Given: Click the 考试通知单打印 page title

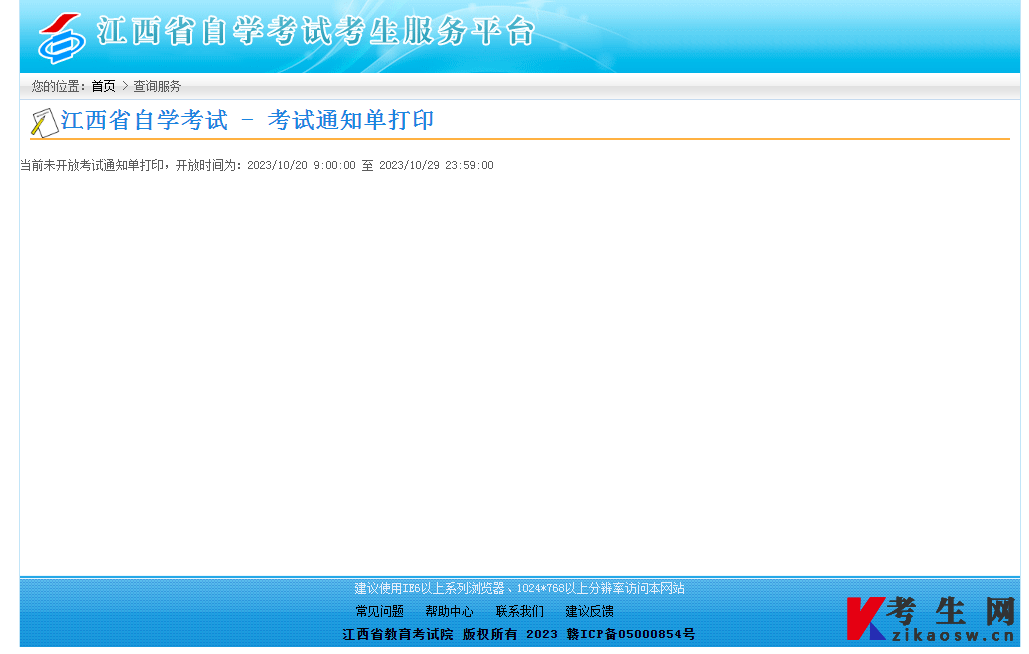Looking at the screenshot, I should point(348,120).
